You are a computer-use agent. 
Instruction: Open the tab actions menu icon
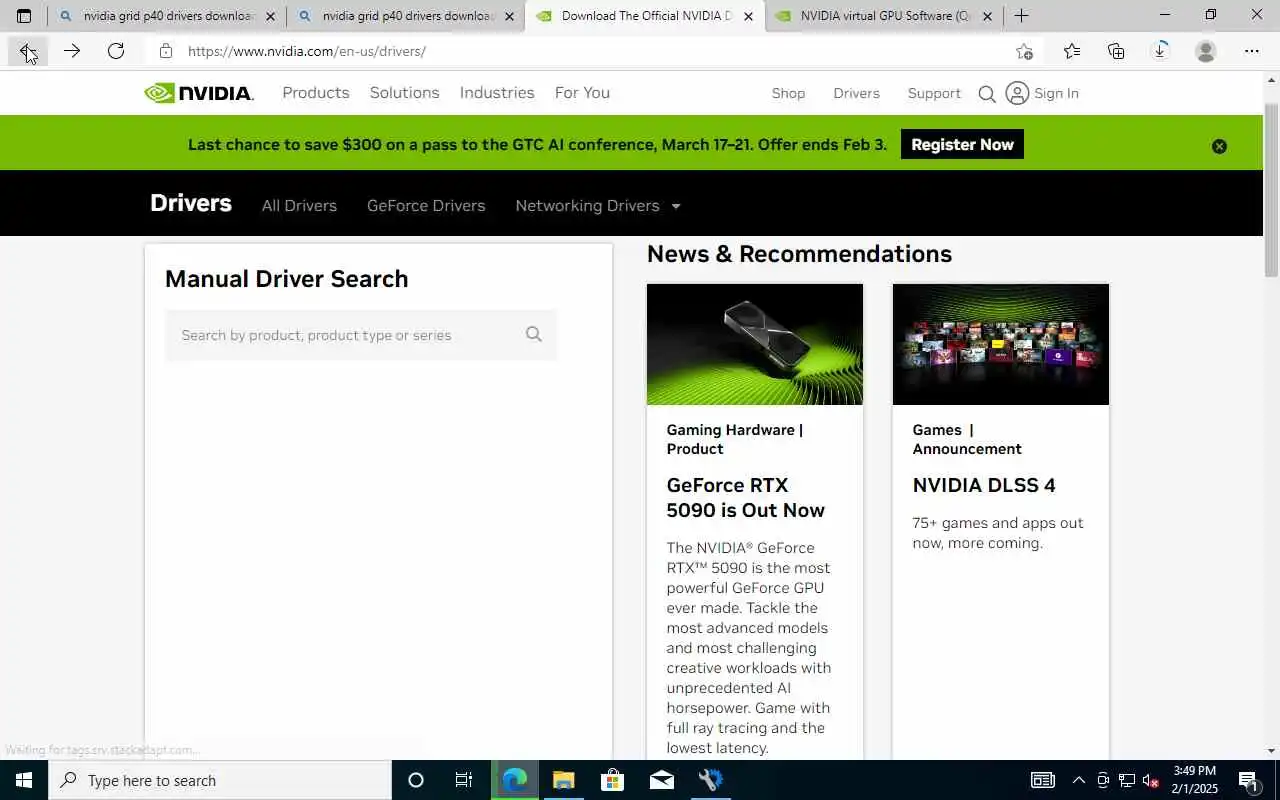pyautogui.click(x=24, y=16)
